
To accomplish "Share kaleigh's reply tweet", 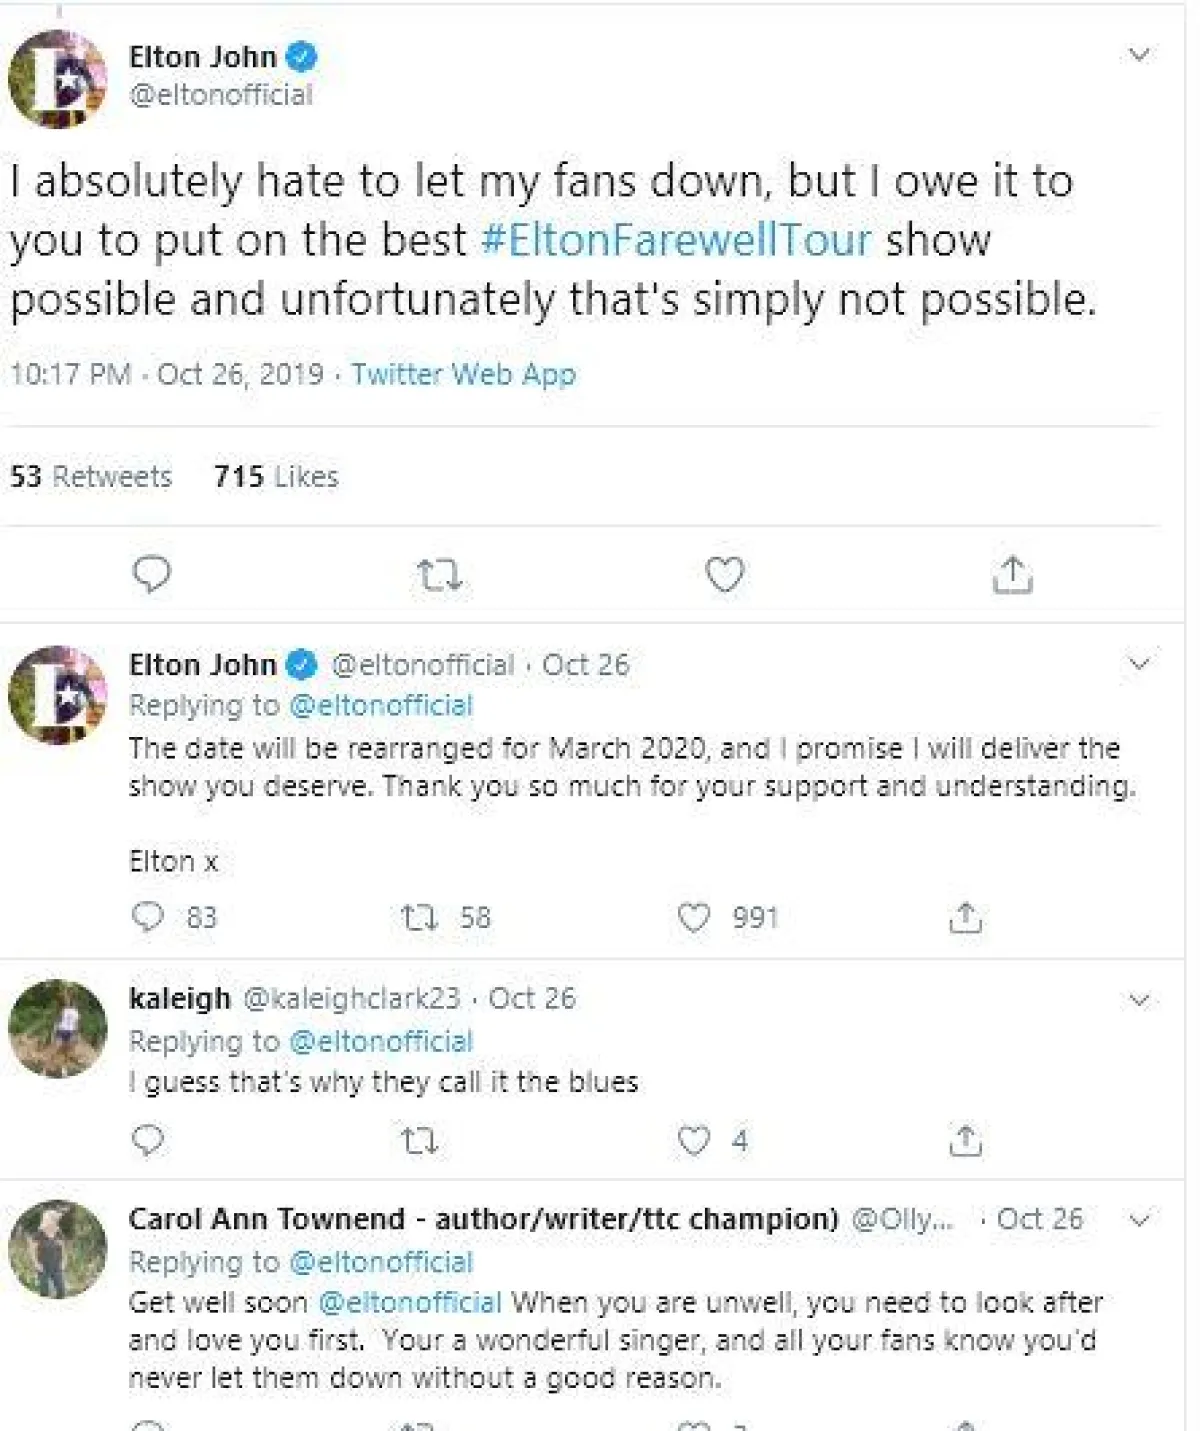I will pos(965,1140).
